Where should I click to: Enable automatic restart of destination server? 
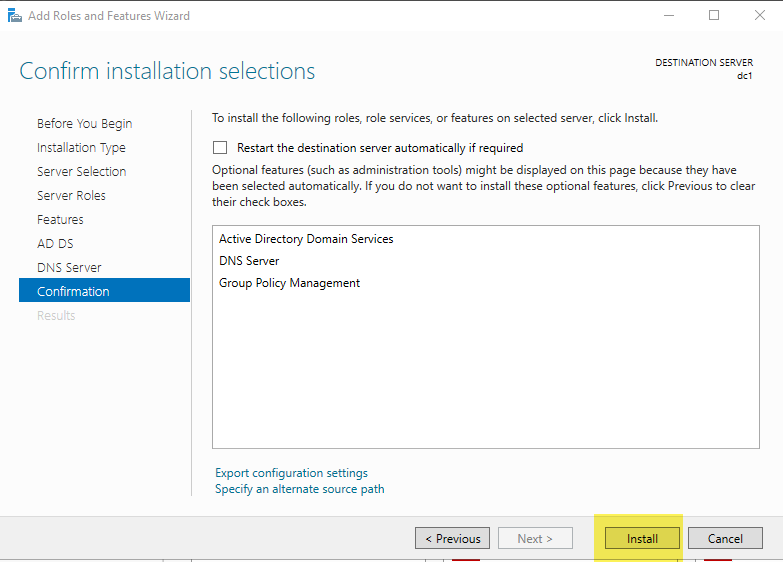220,148
